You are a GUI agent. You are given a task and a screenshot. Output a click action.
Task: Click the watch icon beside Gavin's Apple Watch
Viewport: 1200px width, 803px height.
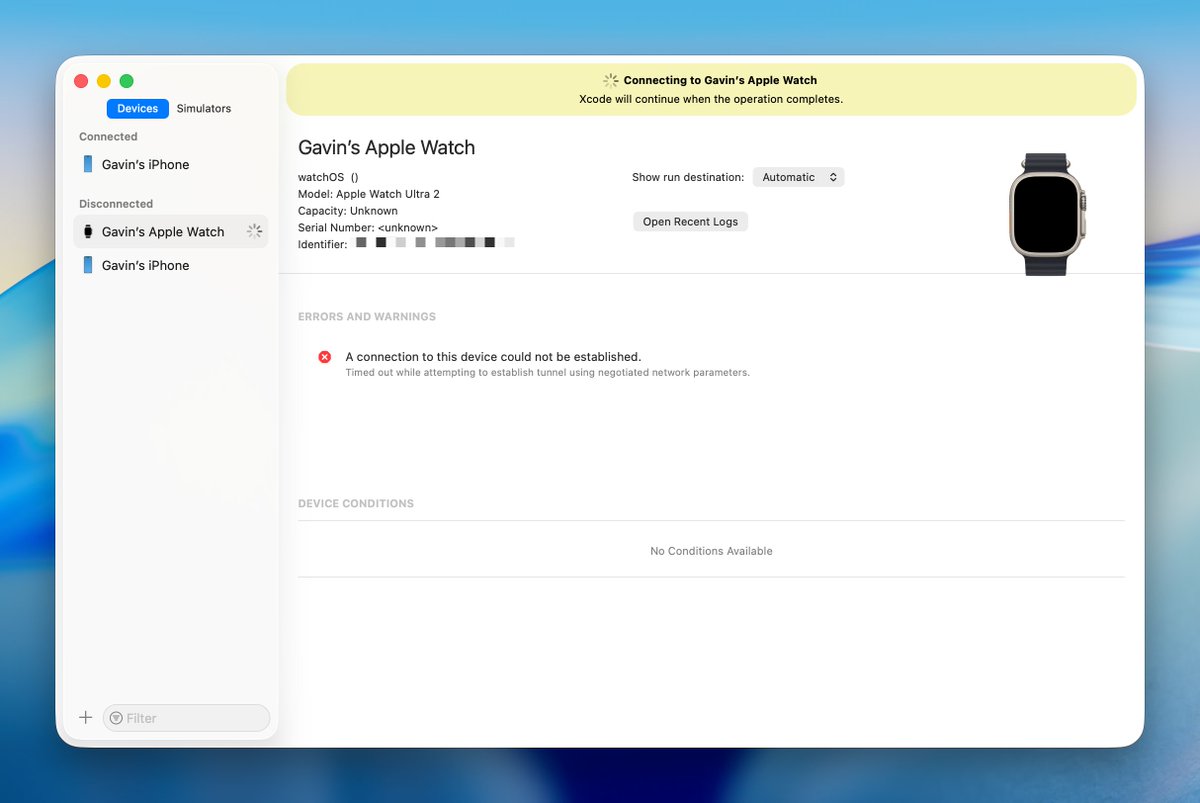click(88, 231)
